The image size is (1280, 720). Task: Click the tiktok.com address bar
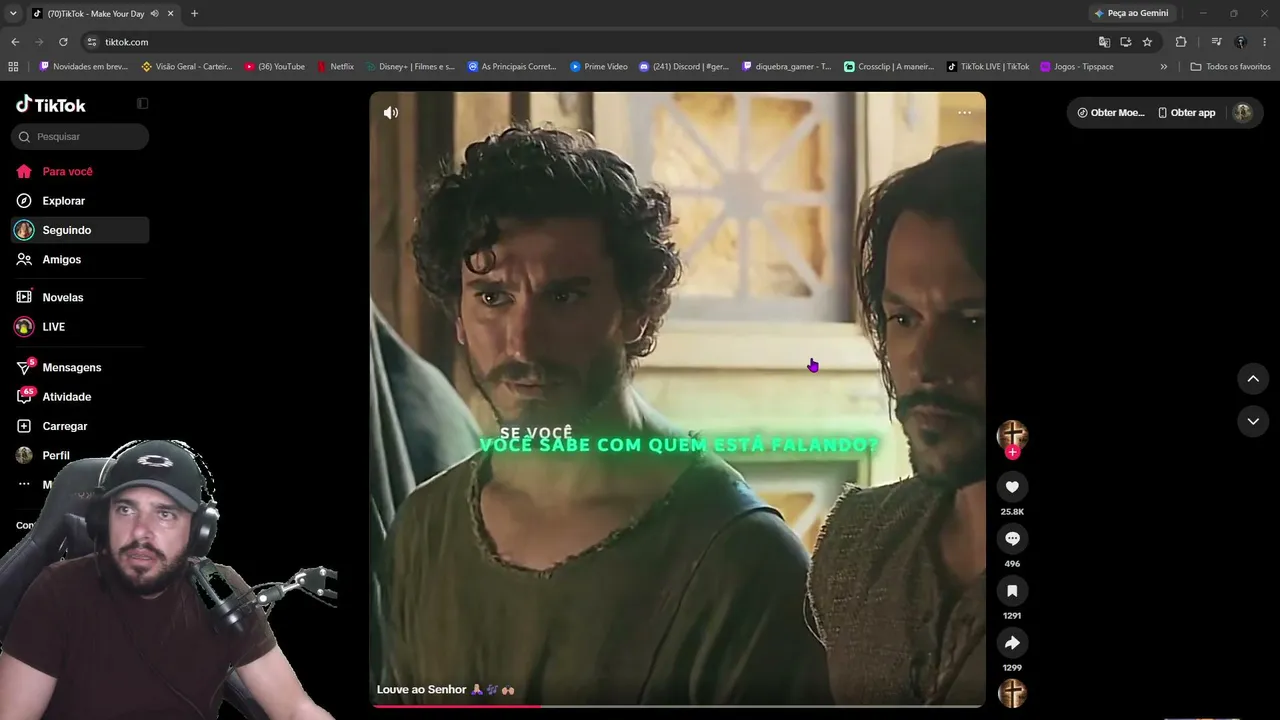590,42
